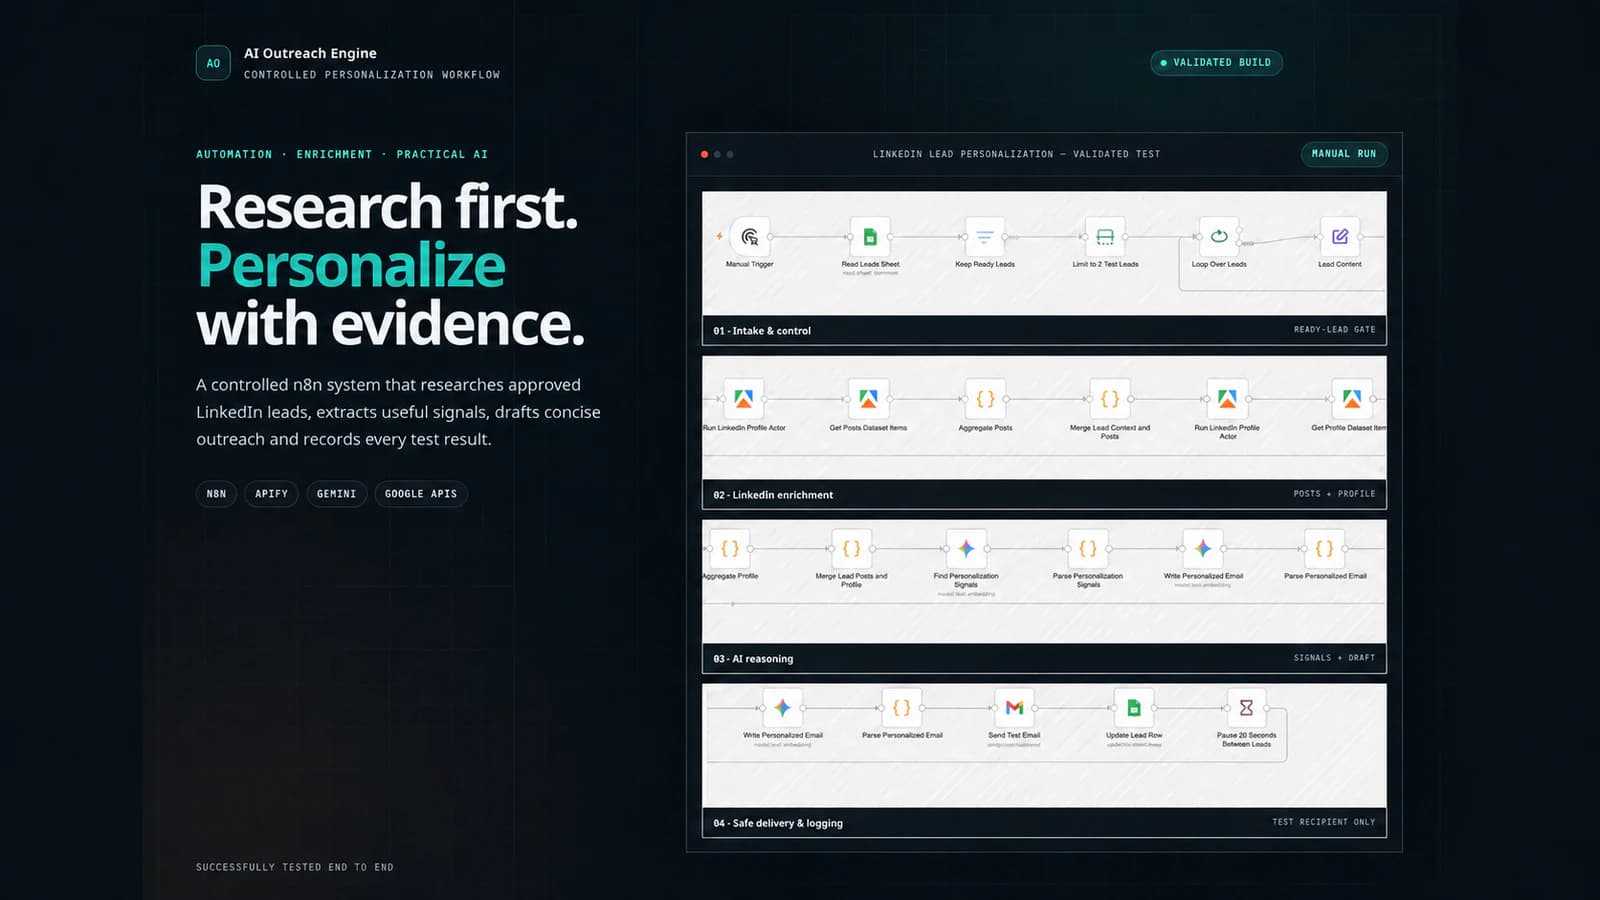The height and width of the screenshot is (900, 1600).
Task: Click Write Personalized Email node in AI reasoning panel
Action: pos(1203,549)
